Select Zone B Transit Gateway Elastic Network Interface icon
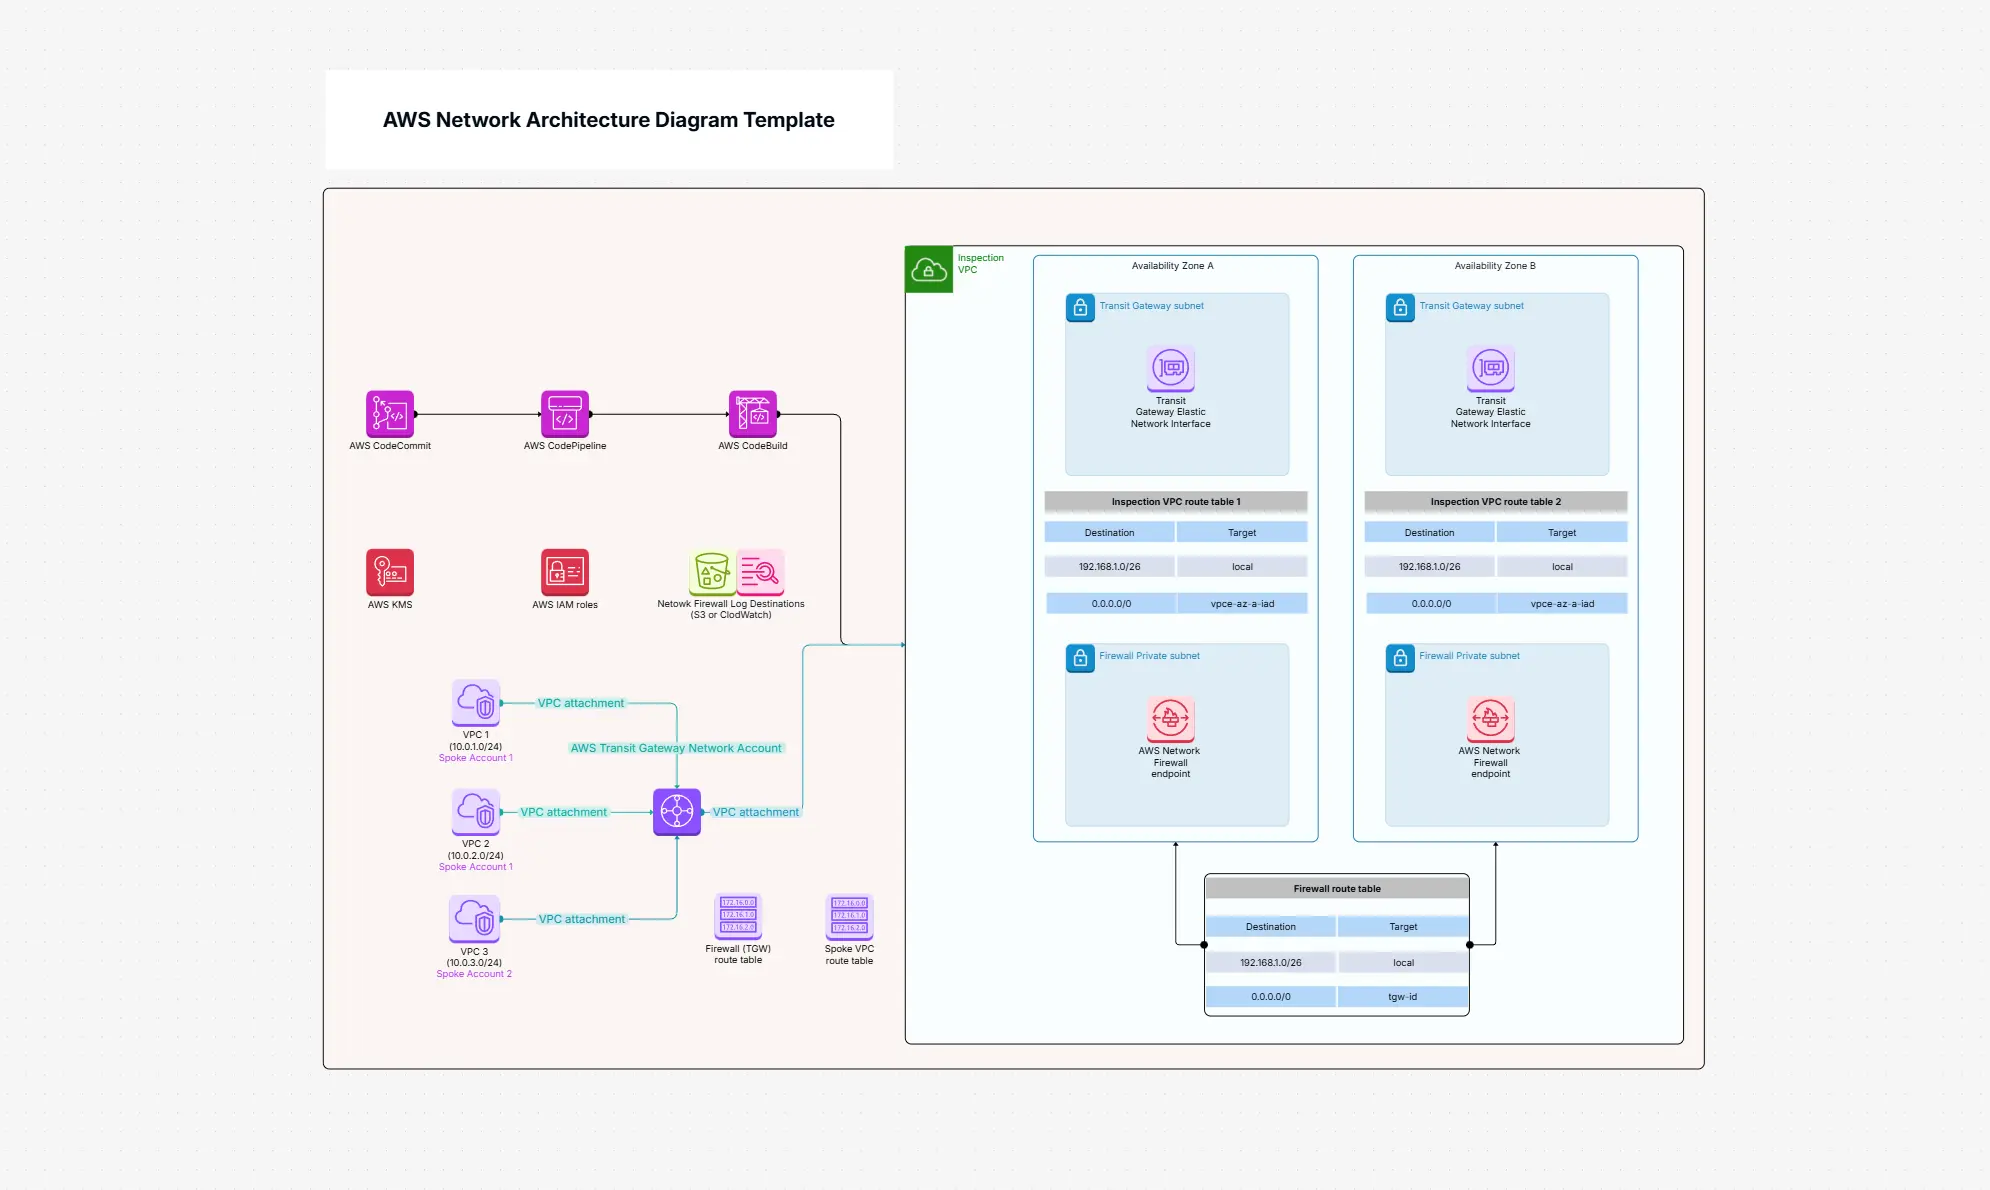The width and height of the screenshot is (1990, 1190). (1491, 368)
